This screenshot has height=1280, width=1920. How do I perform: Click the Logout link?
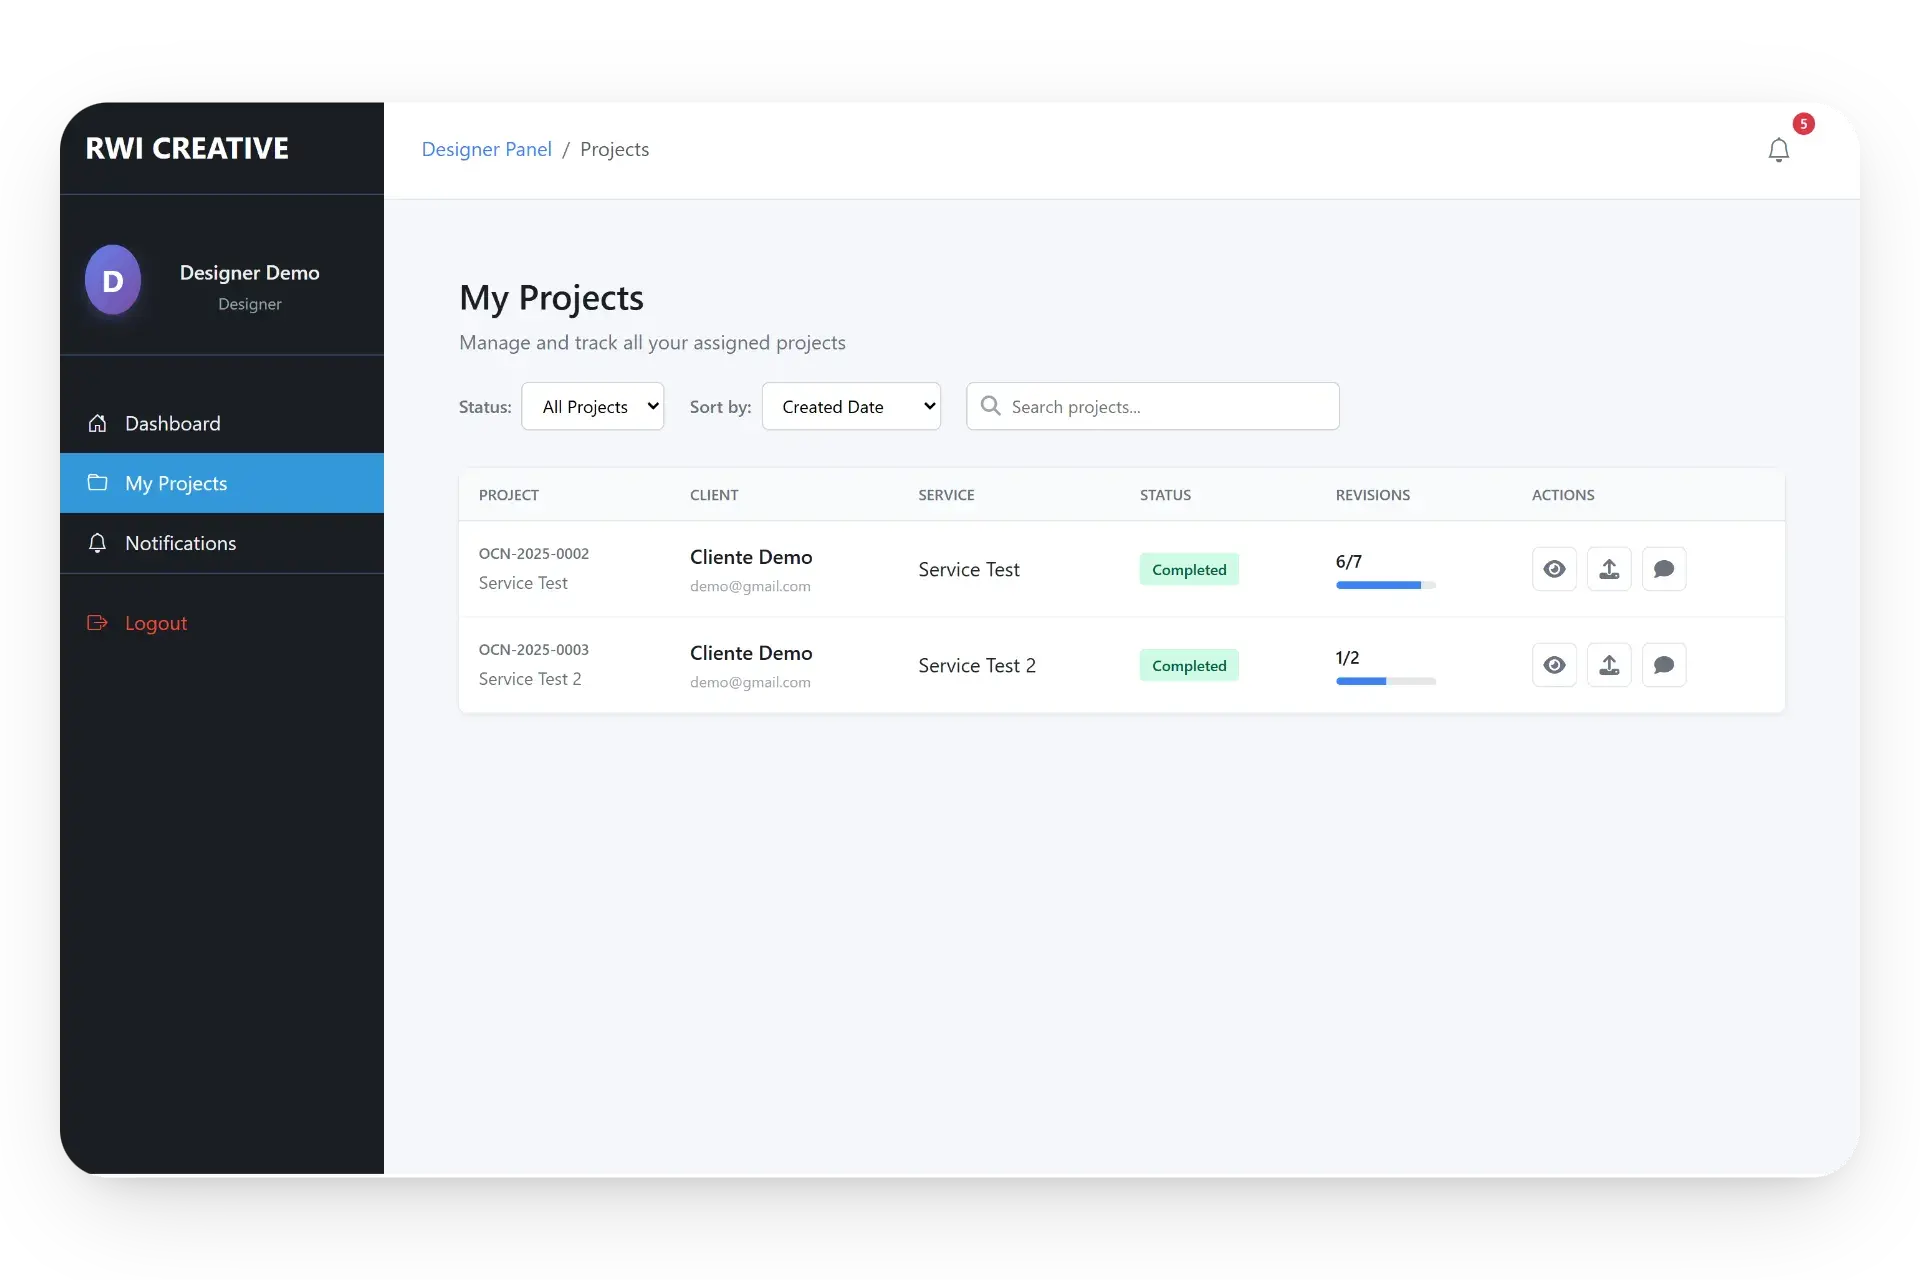point(155,623)
